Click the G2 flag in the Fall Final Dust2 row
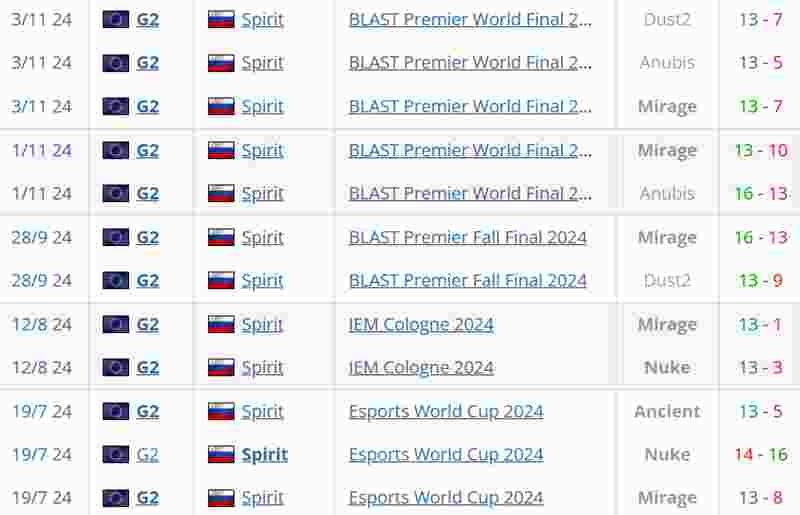The height and width of the screenshot is (515, 800). [x=116, y=280]
